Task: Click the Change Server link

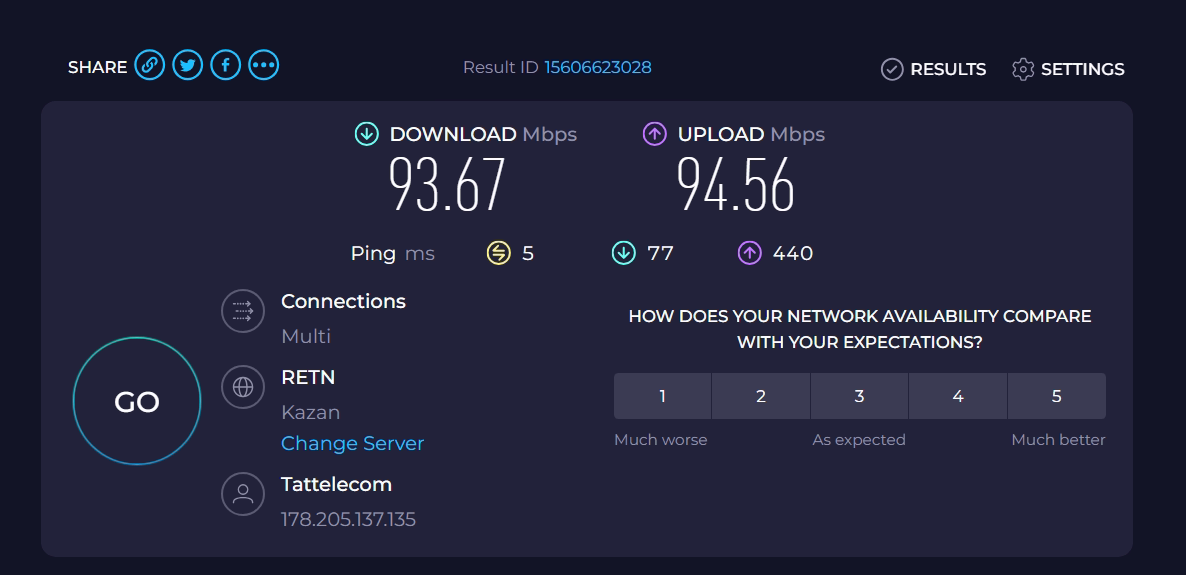Action: [352, 443]
